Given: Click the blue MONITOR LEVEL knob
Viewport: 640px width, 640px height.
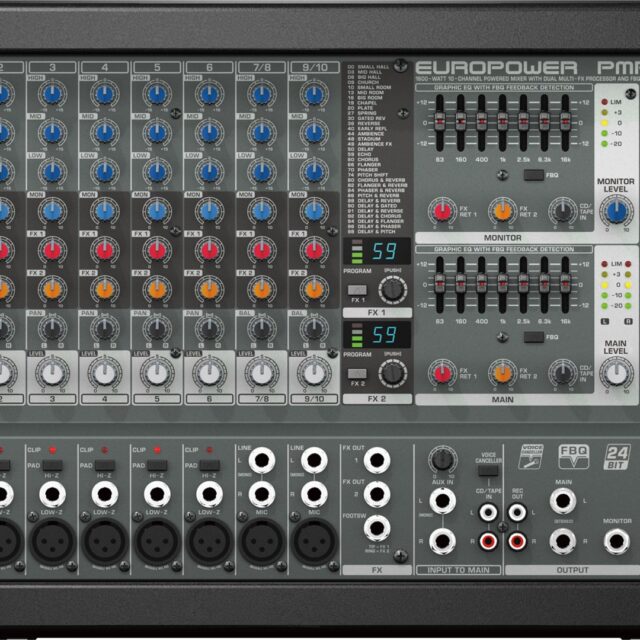Looking at the screenshot, I should 616,210.
